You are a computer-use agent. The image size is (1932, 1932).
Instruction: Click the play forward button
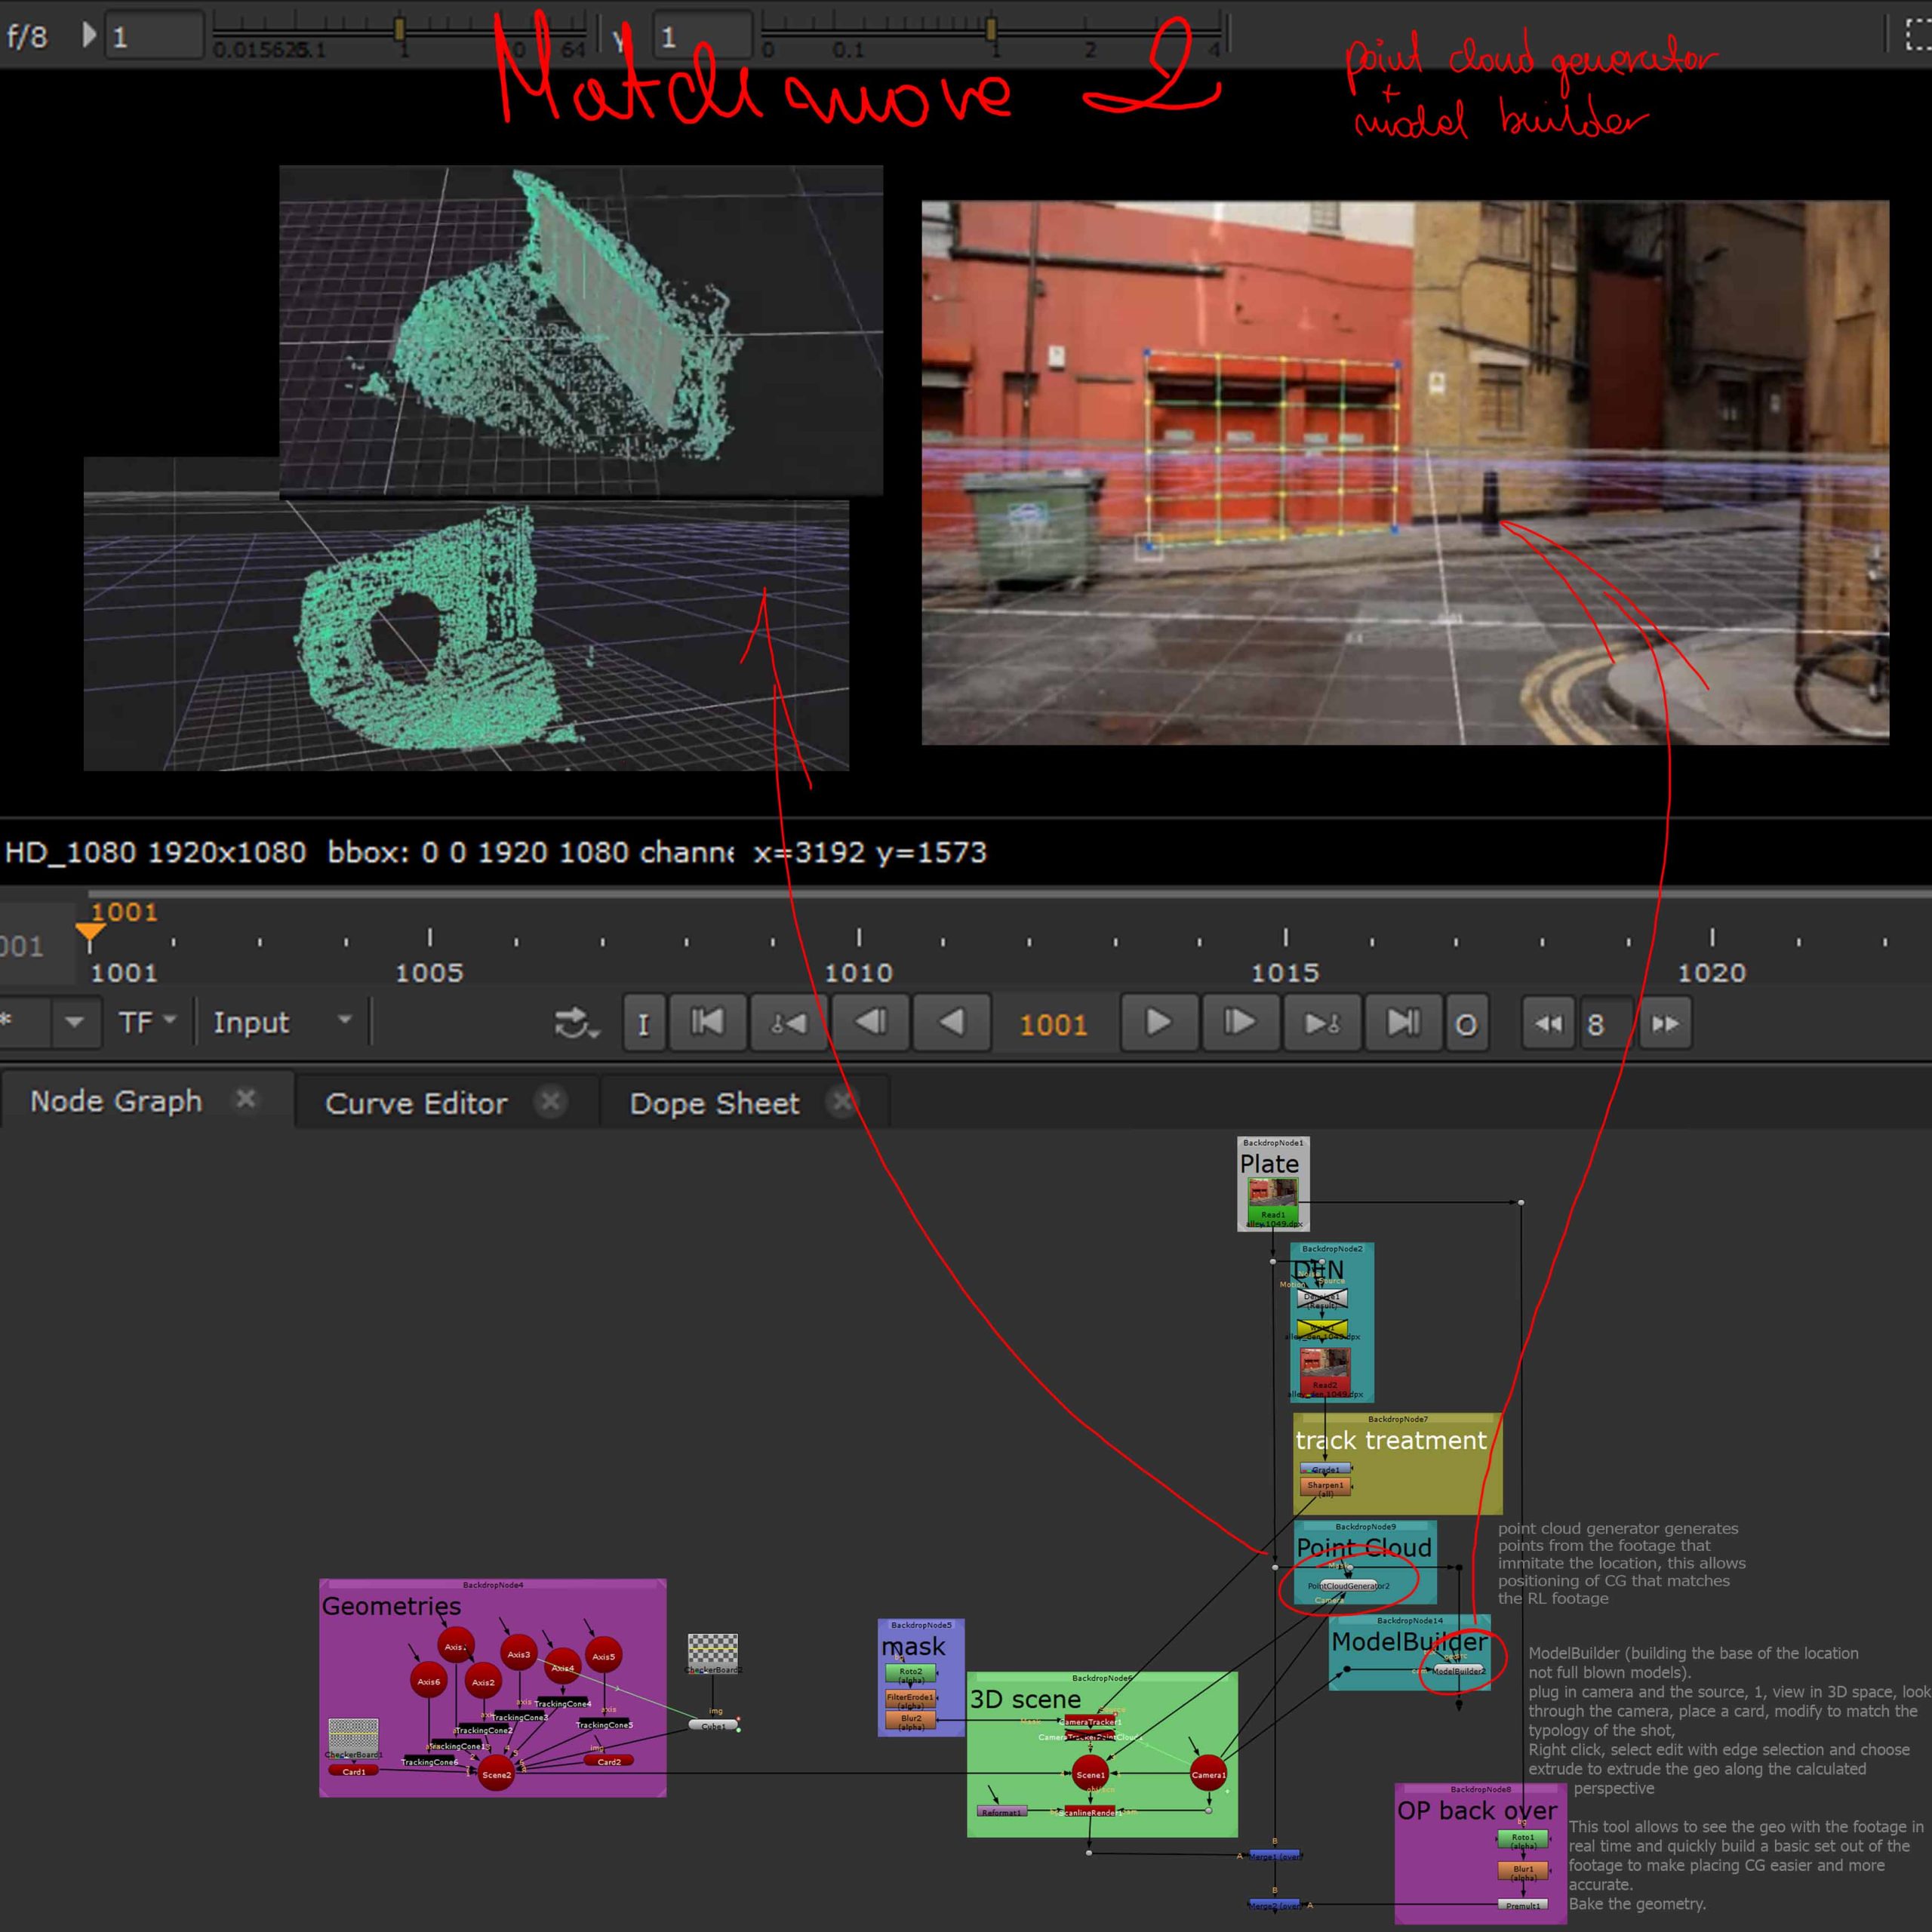pyautogui.click(x=1158, y=1022)
